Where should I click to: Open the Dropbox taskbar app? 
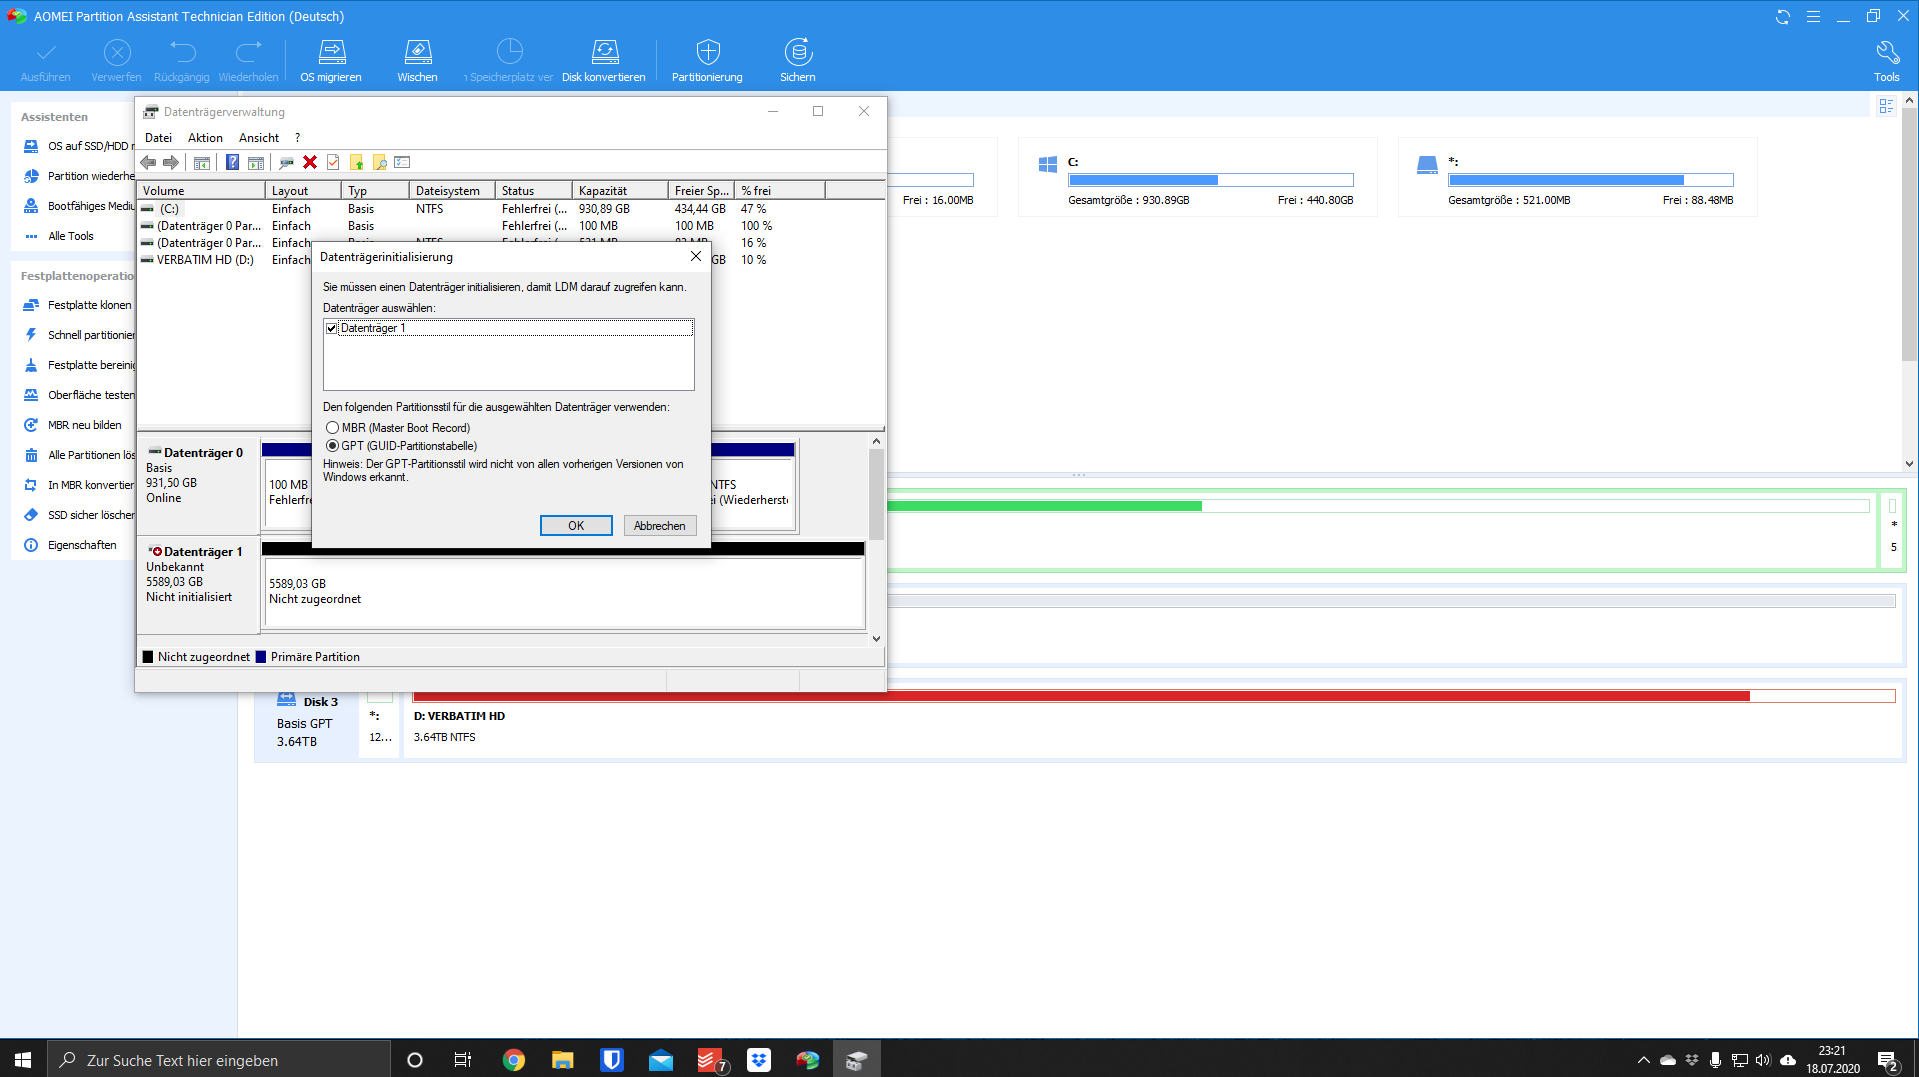pyautogui.click(x=759, y=1060)
